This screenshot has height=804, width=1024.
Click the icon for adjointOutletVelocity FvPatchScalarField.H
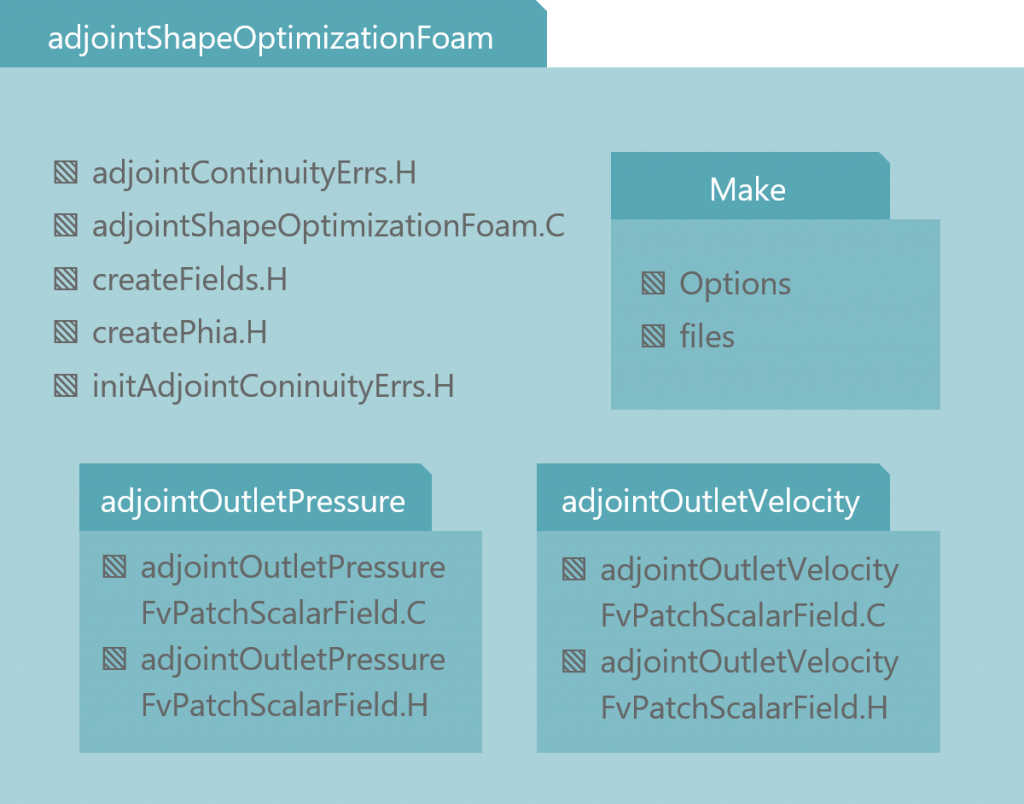[x=574, y=662]
